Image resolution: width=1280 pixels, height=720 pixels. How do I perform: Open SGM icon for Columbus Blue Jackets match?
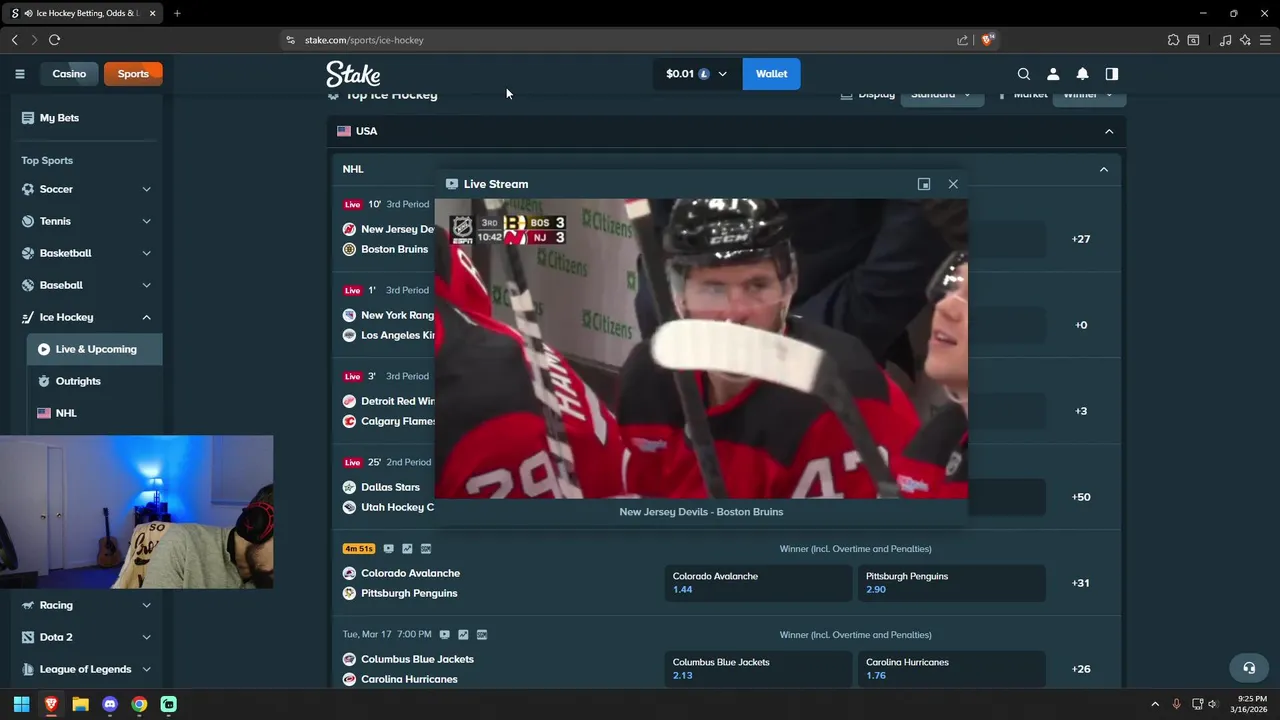(x=482, y=635)
